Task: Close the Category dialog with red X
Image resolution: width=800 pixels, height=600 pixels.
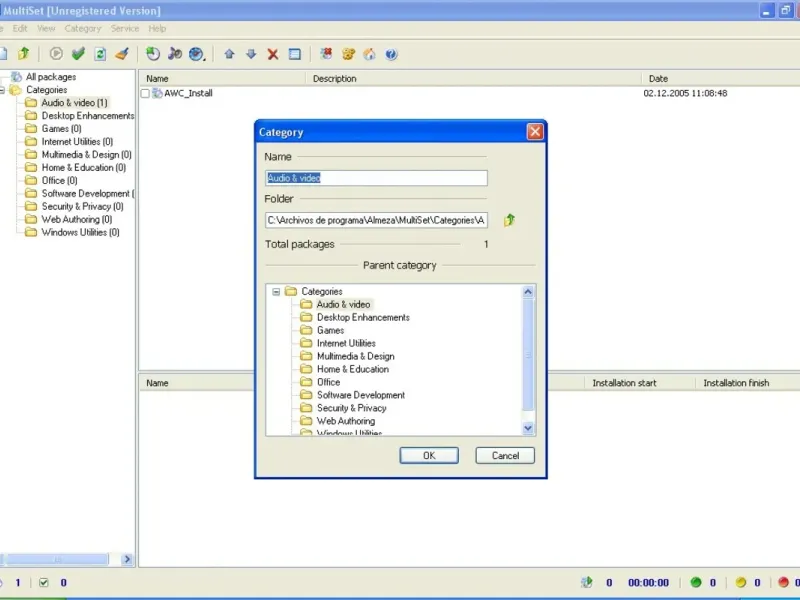Action: click(535, 132)
